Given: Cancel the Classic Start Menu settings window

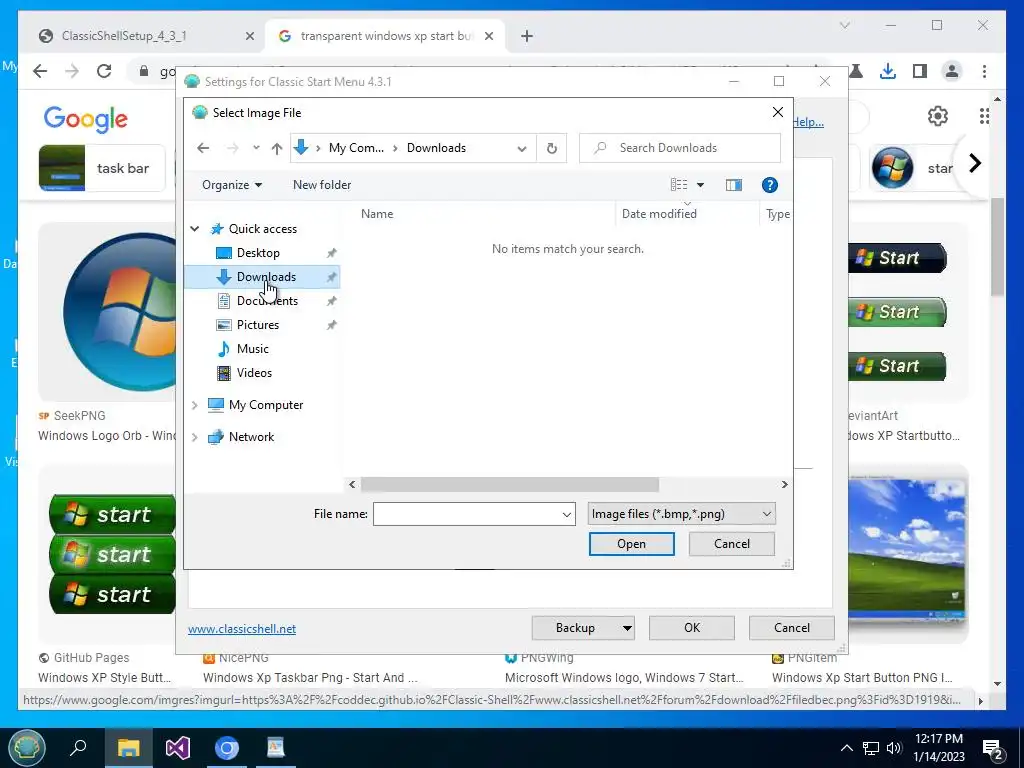Looking at the screenshot, I should click(x=792, y=628).
